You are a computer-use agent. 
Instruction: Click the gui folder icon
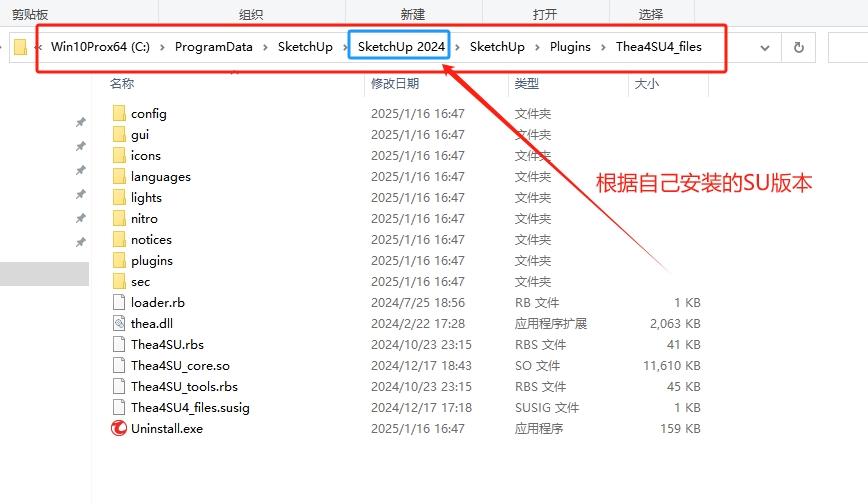point(119,134)
